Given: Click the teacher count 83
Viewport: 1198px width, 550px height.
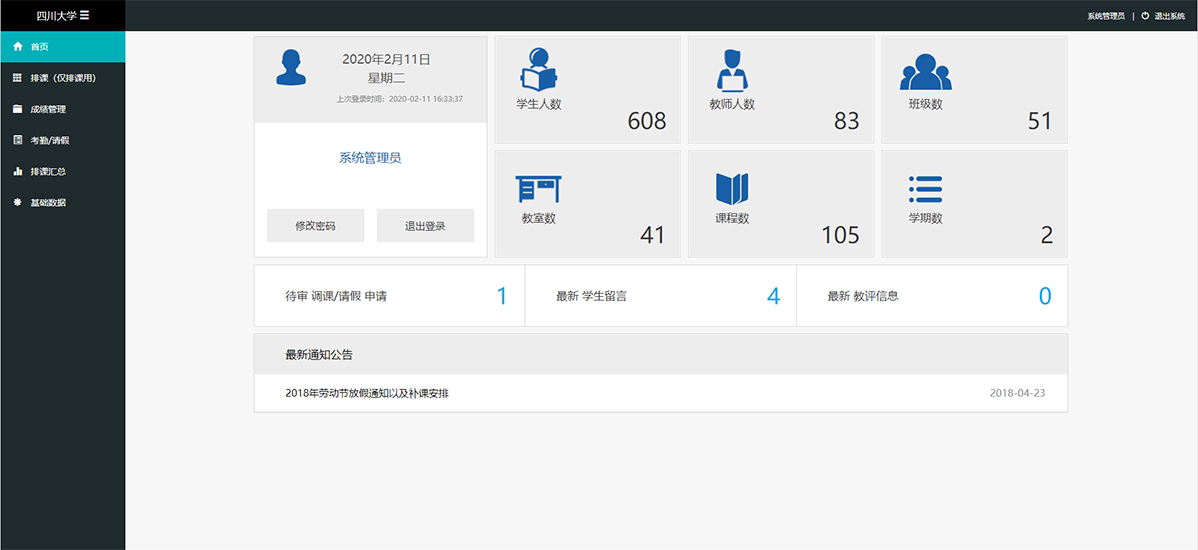Looking at the screenshot, I should tap(847, 121).
